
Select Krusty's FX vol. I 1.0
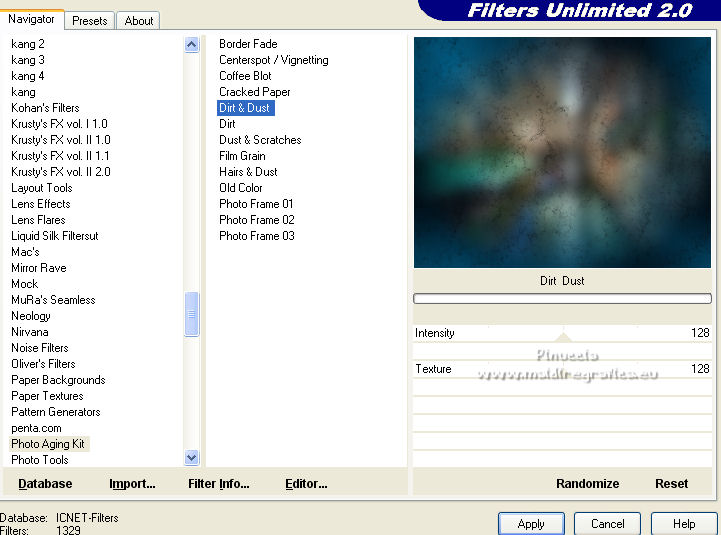click(59, 124)
